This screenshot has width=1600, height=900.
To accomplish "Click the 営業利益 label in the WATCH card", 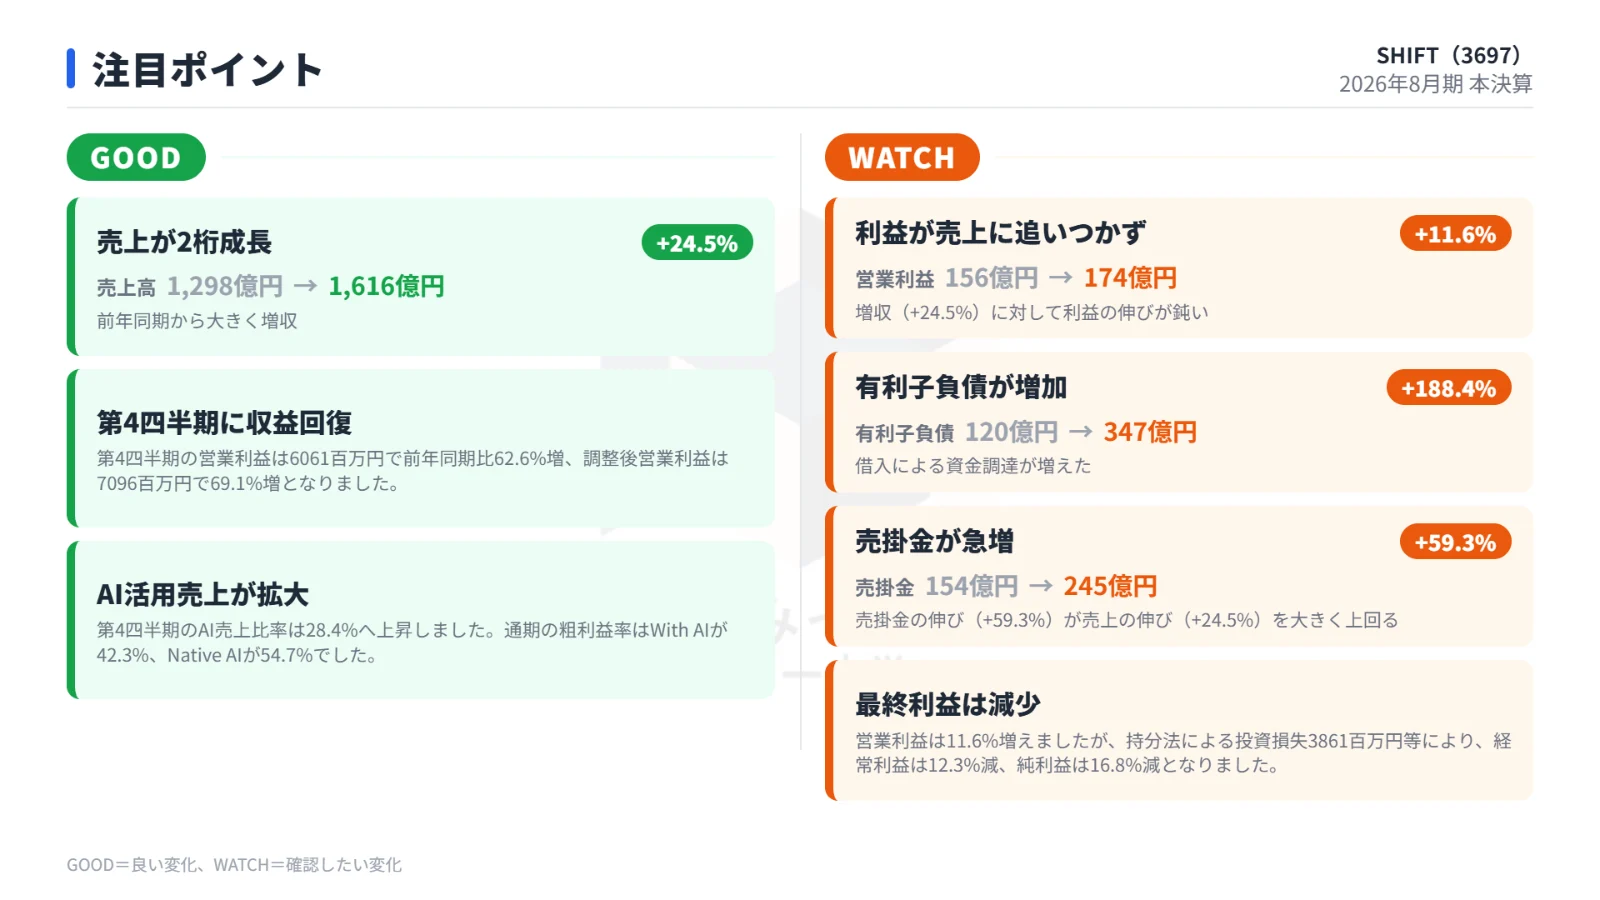I will click(895, 279).
